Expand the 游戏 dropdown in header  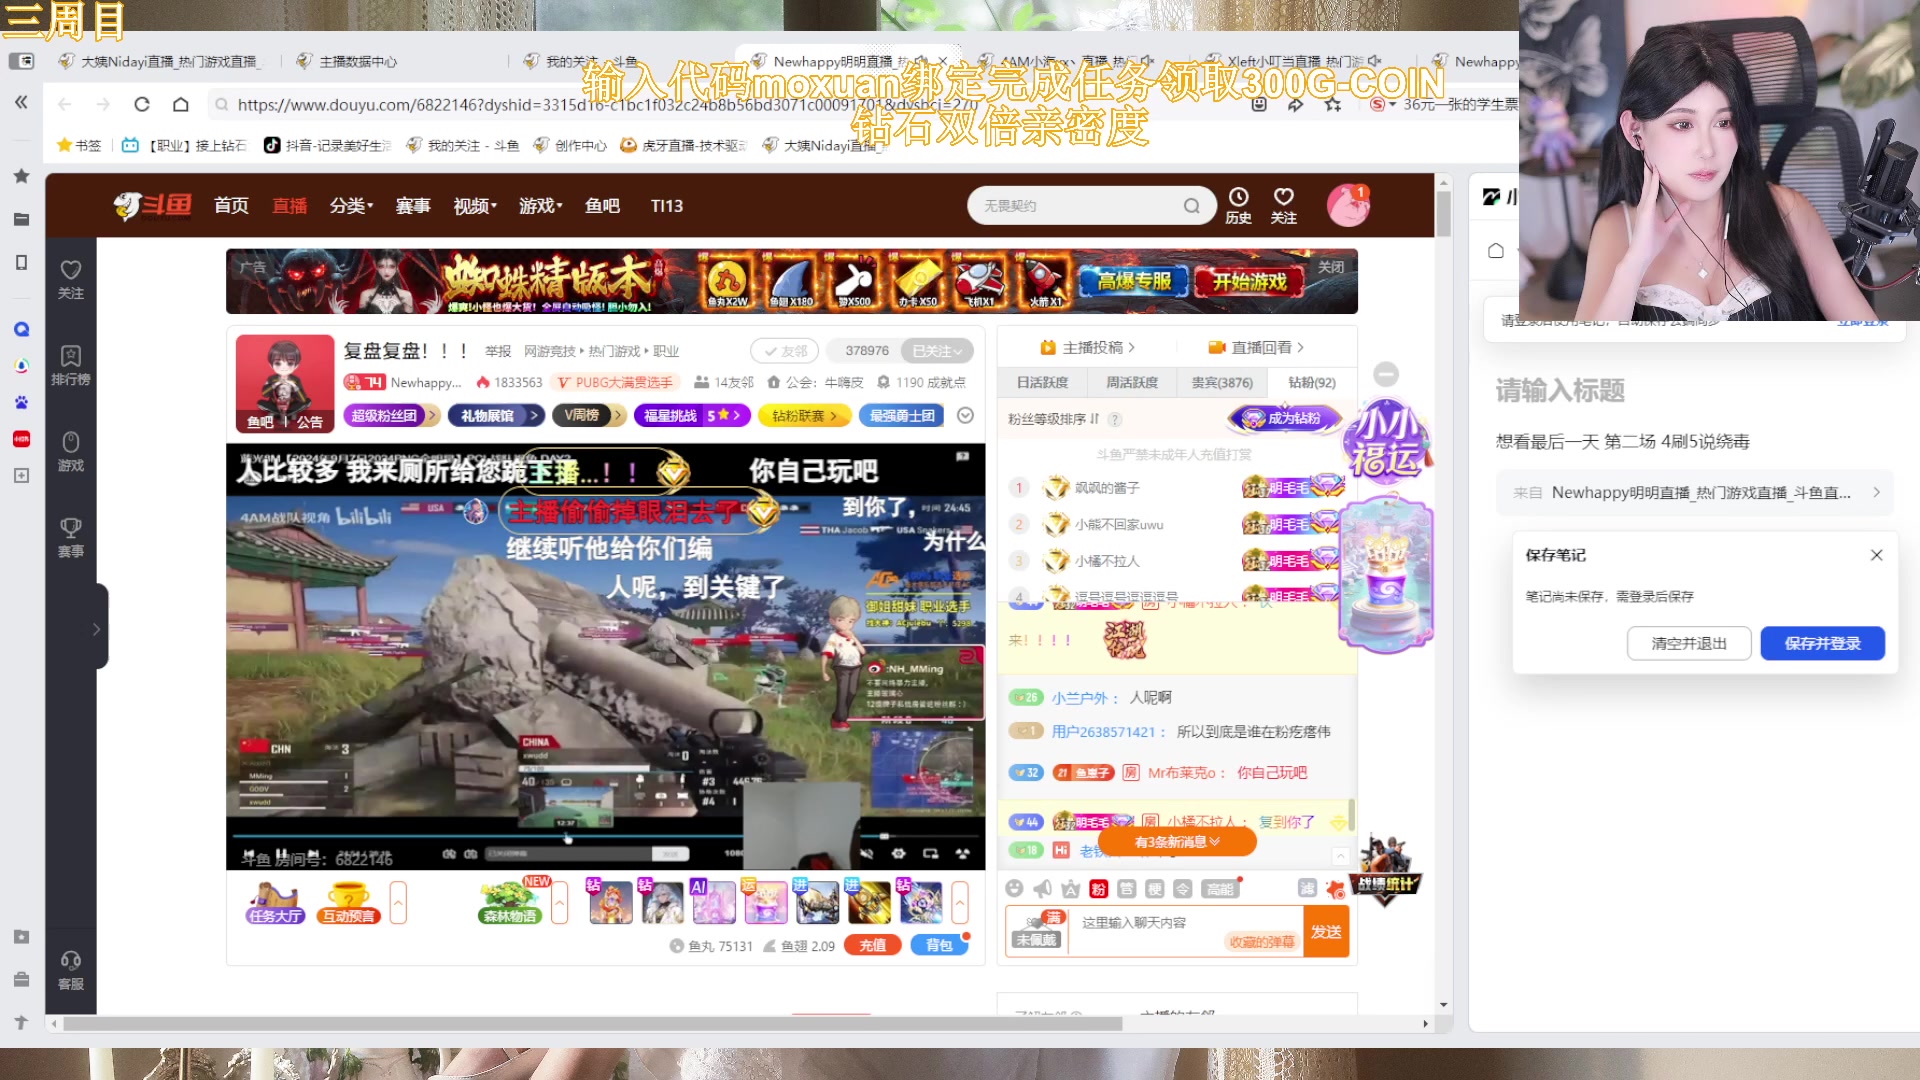[x=540, y=205]
